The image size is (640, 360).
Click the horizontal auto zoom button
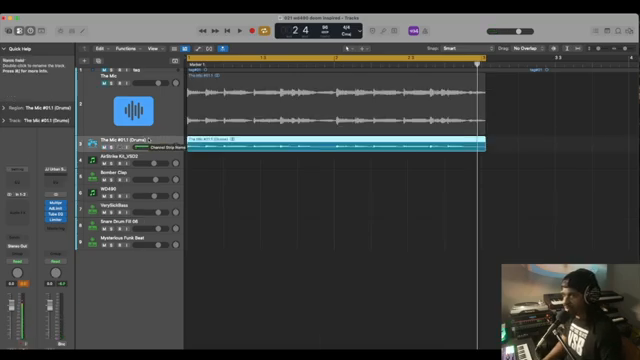tap(578, 49)
